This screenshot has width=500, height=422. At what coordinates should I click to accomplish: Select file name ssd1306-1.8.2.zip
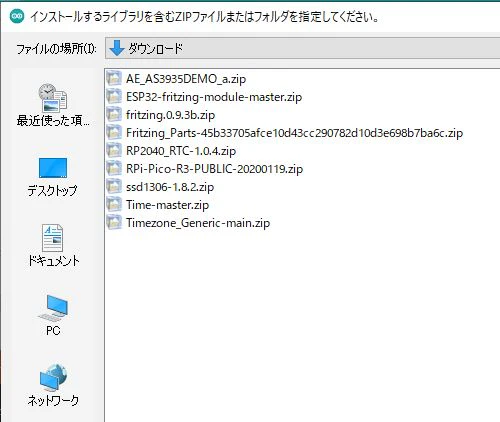click(170, 187)
